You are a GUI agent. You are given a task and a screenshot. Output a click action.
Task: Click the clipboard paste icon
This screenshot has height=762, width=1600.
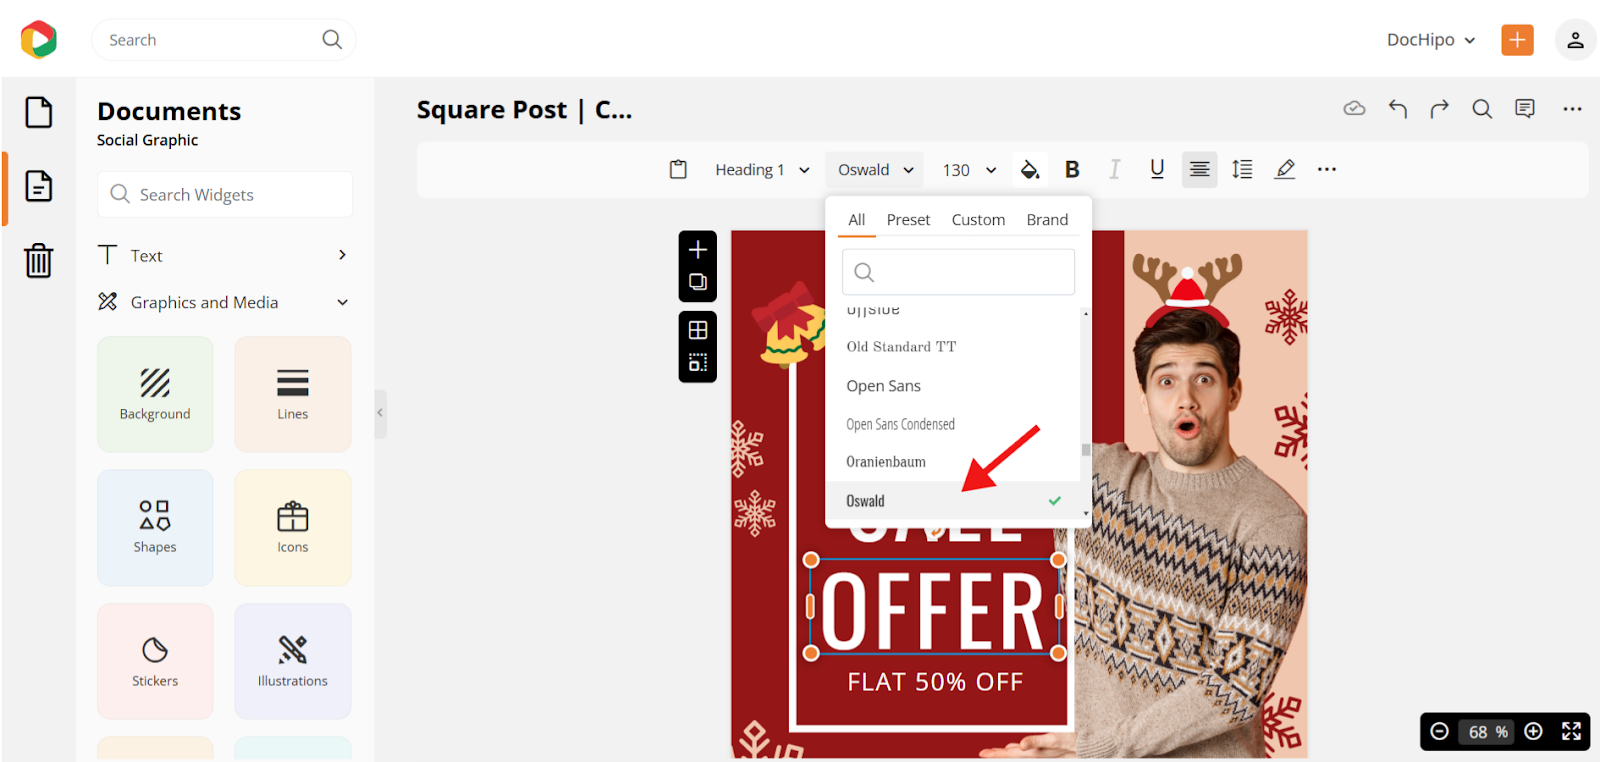pyautogui.click(x=678, y=169)
